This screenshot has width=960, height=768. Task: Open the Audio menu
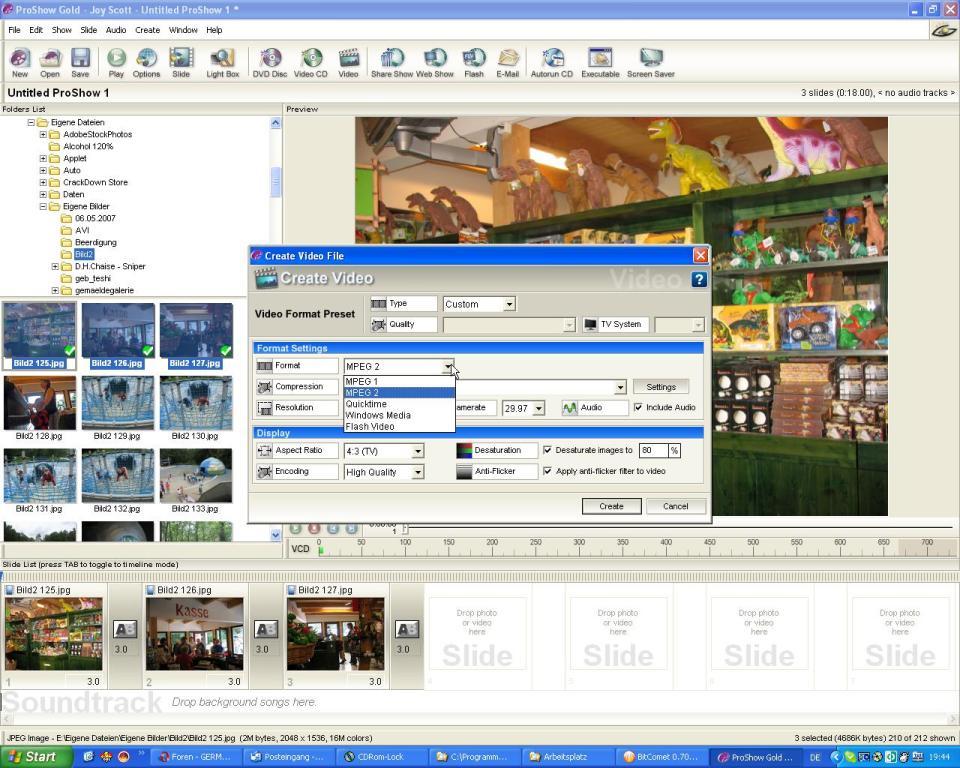point(116,30)
